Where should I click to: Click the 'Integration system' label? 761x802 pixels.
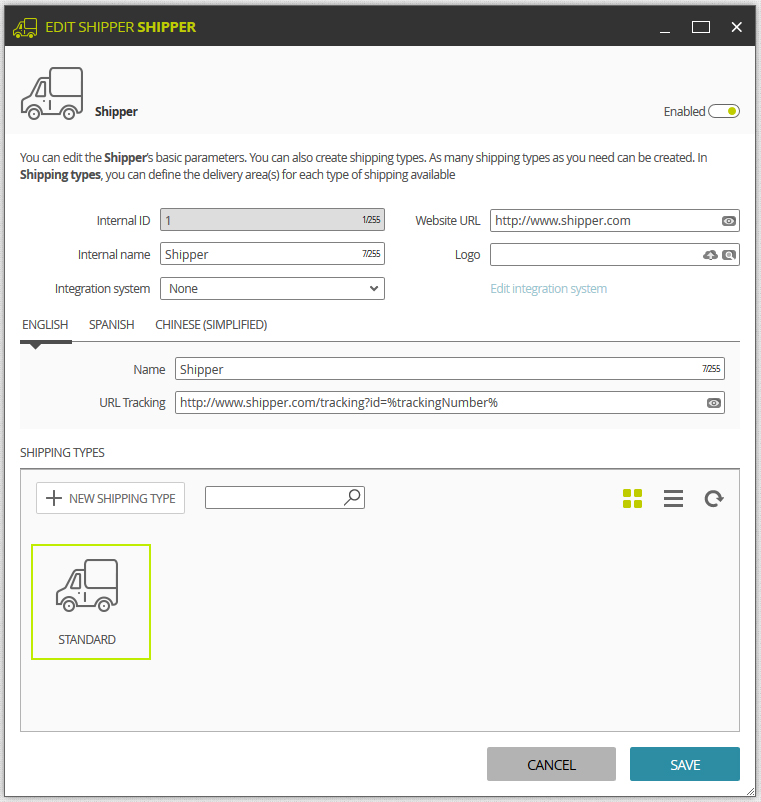(x=102, y=289)
